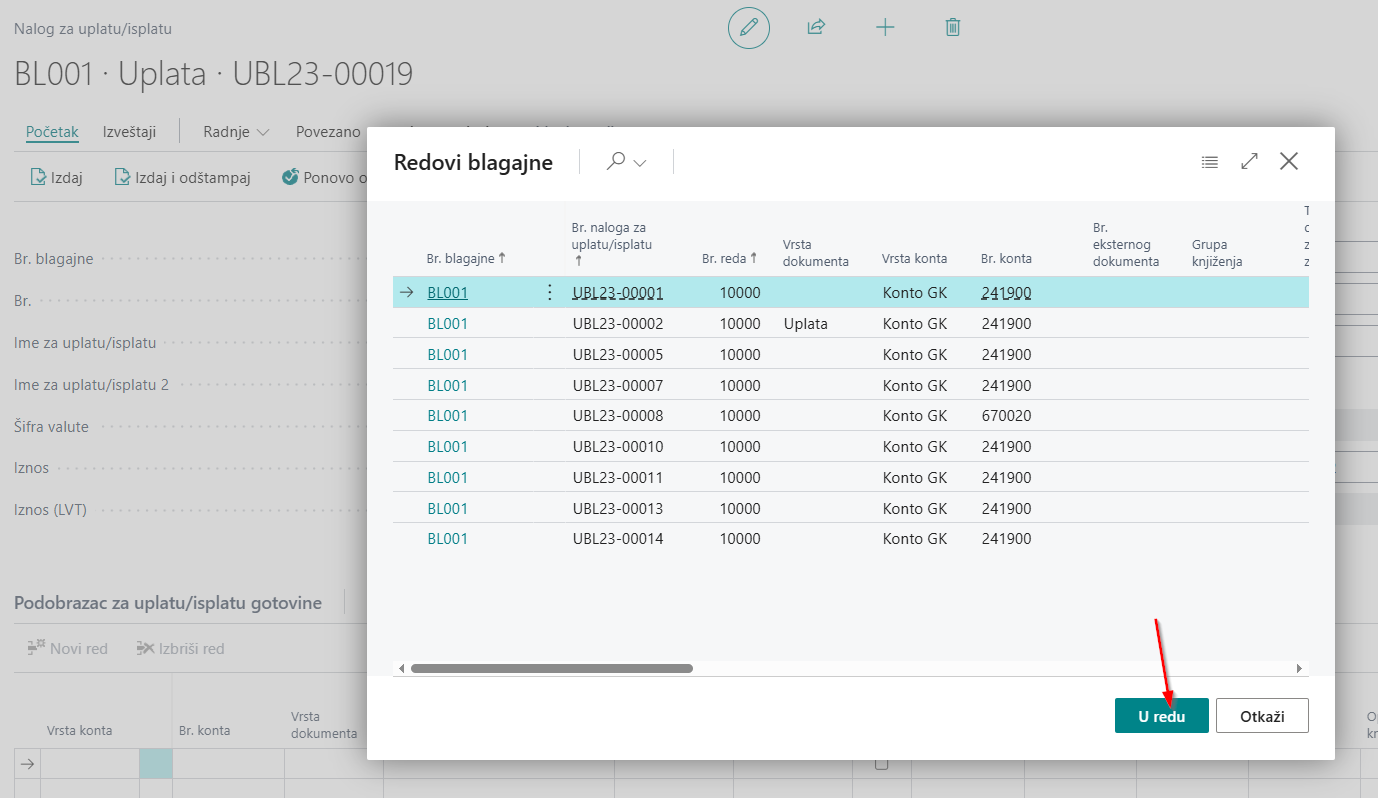Viewport: 1378px width, 798px height.
Task: Open BL001 link in row UBL23-00002
Action: (447, 324)
